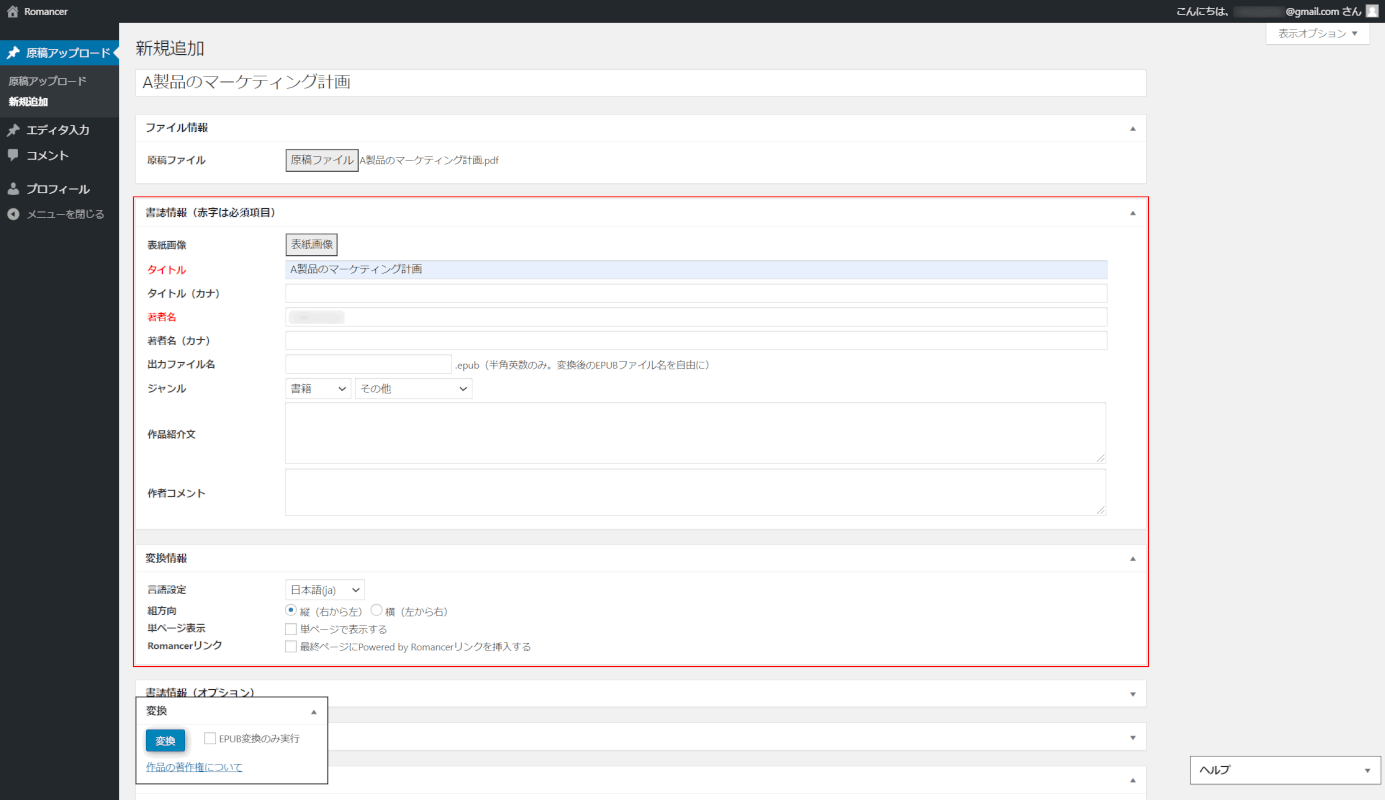
Task: Click the pin icon beside エディタ入力
Action: tap(13, 130)
